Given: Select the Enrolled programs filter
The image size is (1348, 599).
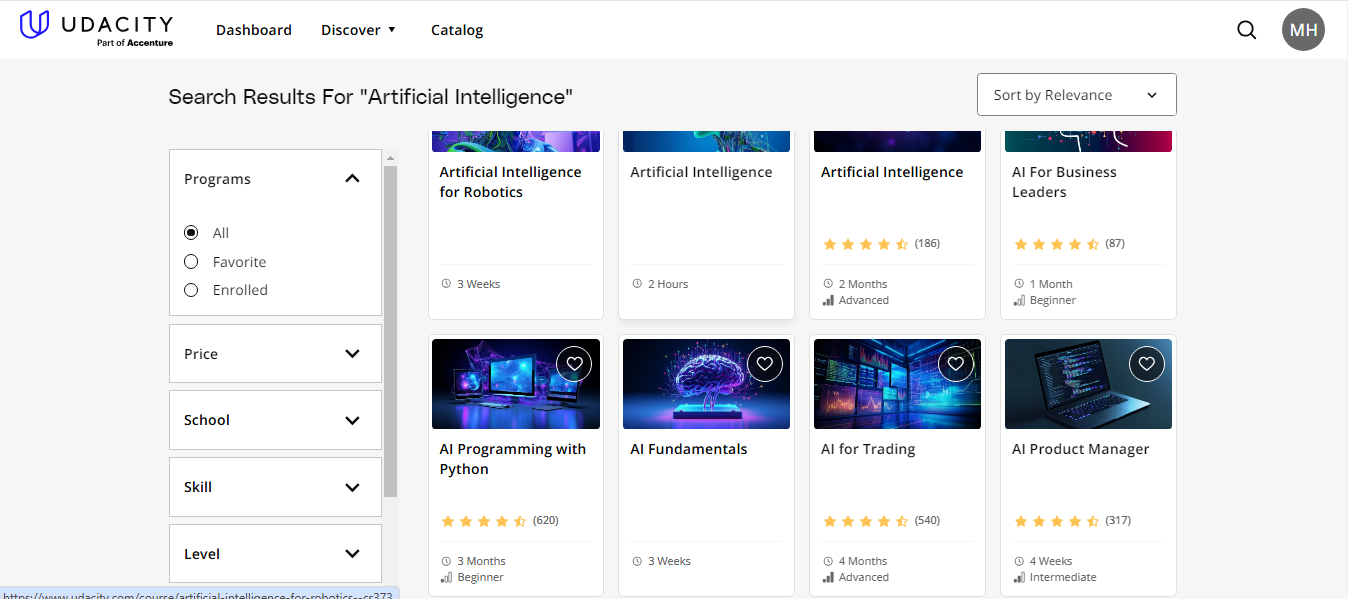Looking at the screenshot, I should tap(190, 290).
